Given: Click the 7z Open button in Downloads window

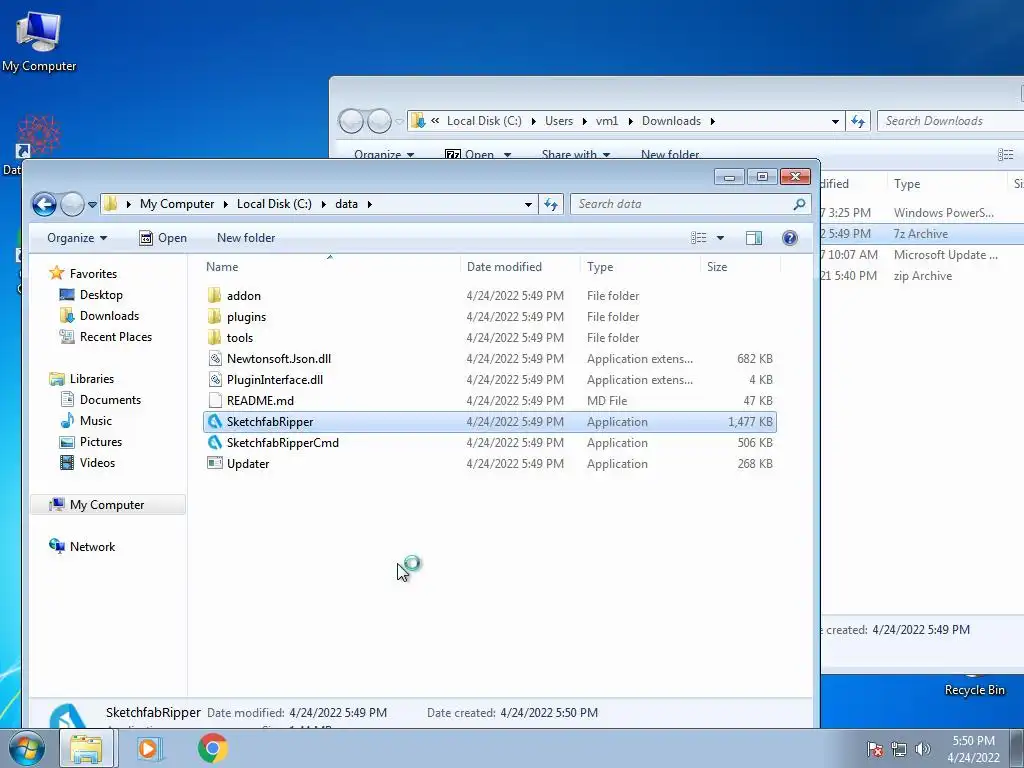Looking at the screenshot, I should [477, 154].
